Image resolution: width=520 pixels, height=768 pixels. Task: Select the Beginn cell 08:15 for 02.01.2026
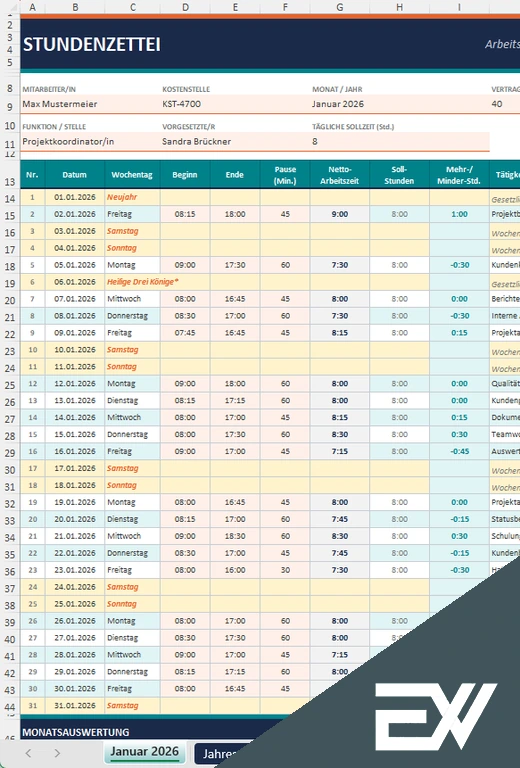185,215
